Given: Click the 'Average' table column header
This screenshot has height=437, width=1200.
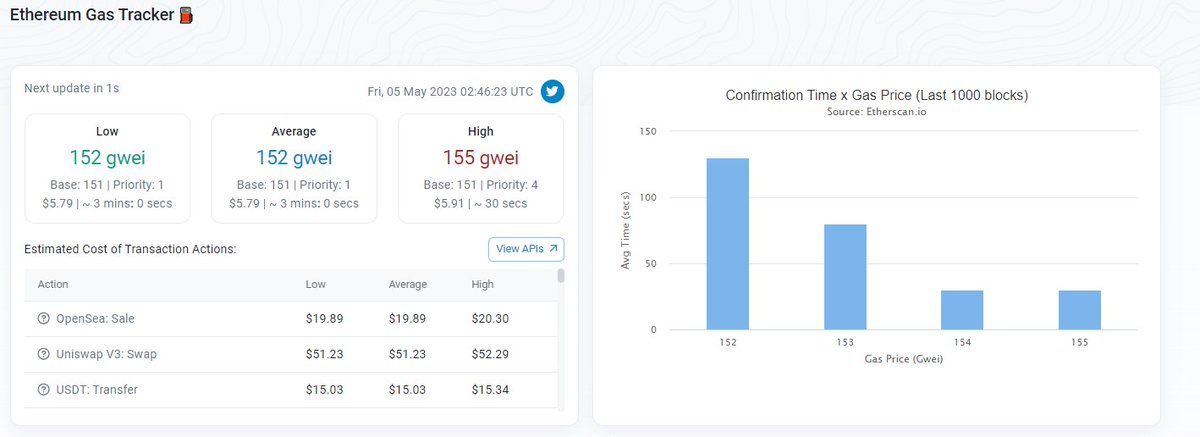Looking at the screenshot, I should pos(408,284).
